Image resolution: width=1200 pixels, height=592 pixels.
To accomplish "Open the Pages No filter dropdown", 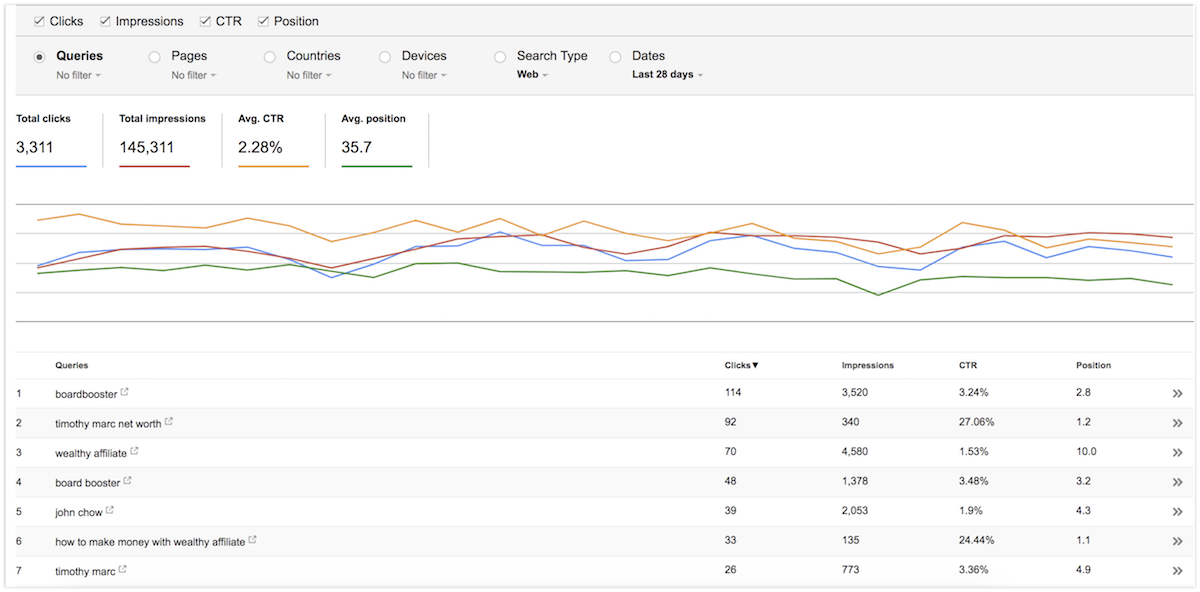I will coord(194,75).
